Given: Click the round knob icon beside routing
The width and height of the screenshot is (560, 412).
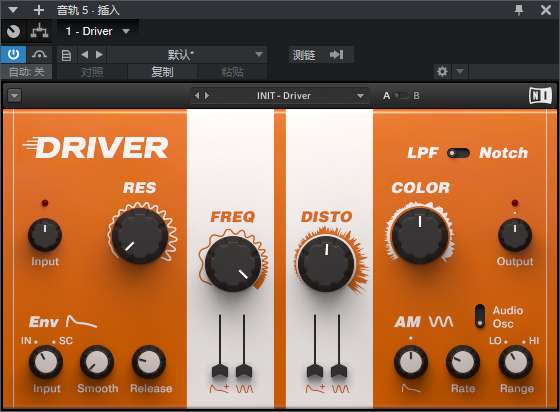Looking at the screenshot, I should point(14,31).
